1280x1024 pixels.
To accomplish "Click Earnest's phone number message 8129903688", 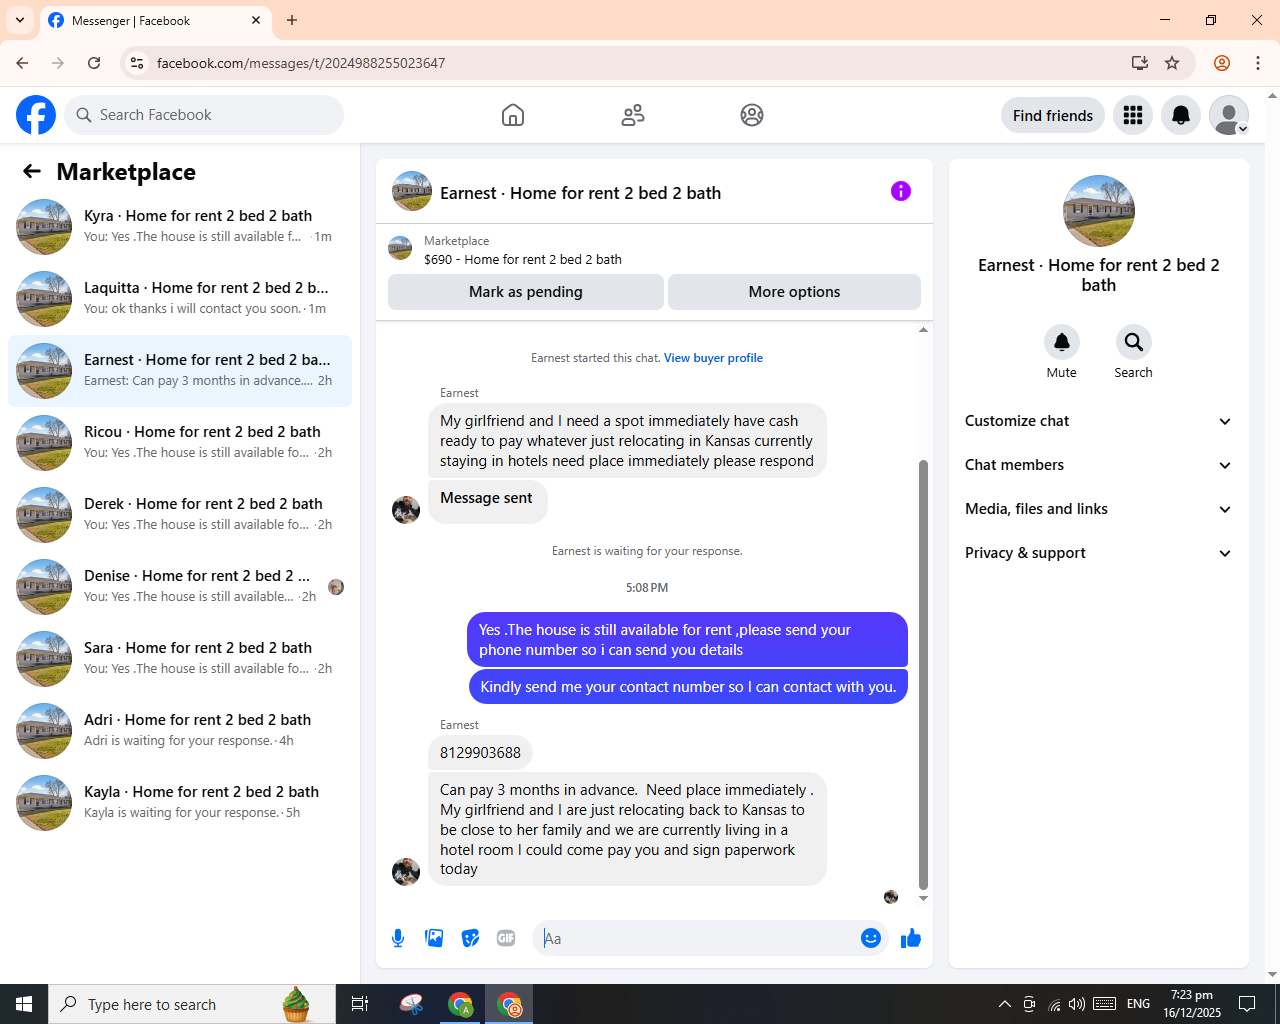I will (x=481, y=753).
